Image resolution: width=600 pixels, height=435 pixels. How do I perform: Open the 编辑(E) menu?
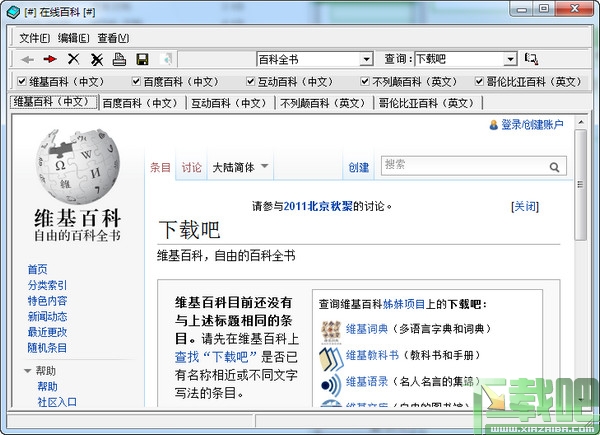(x=73, y=38)
